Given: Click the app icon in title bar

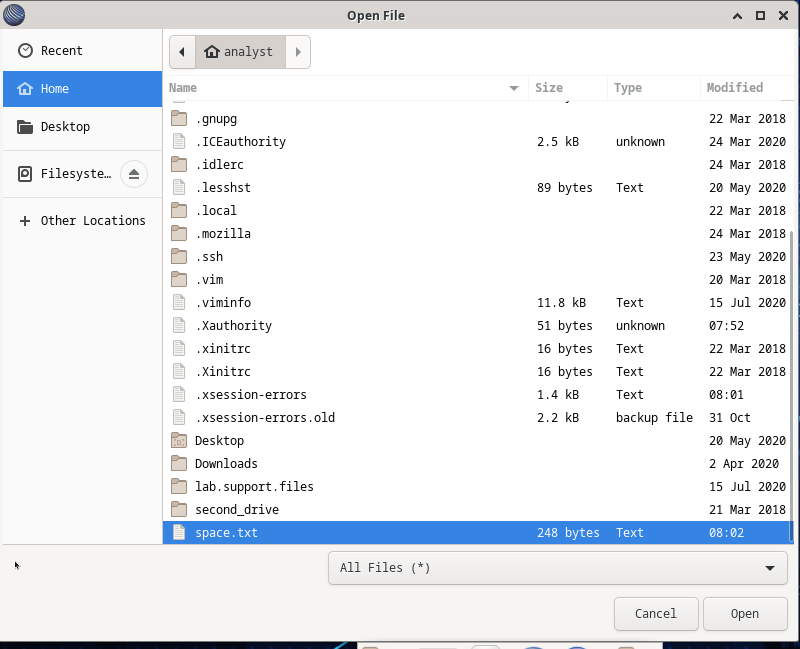Looking at the screenshot, I should click(x=14, y=15).
